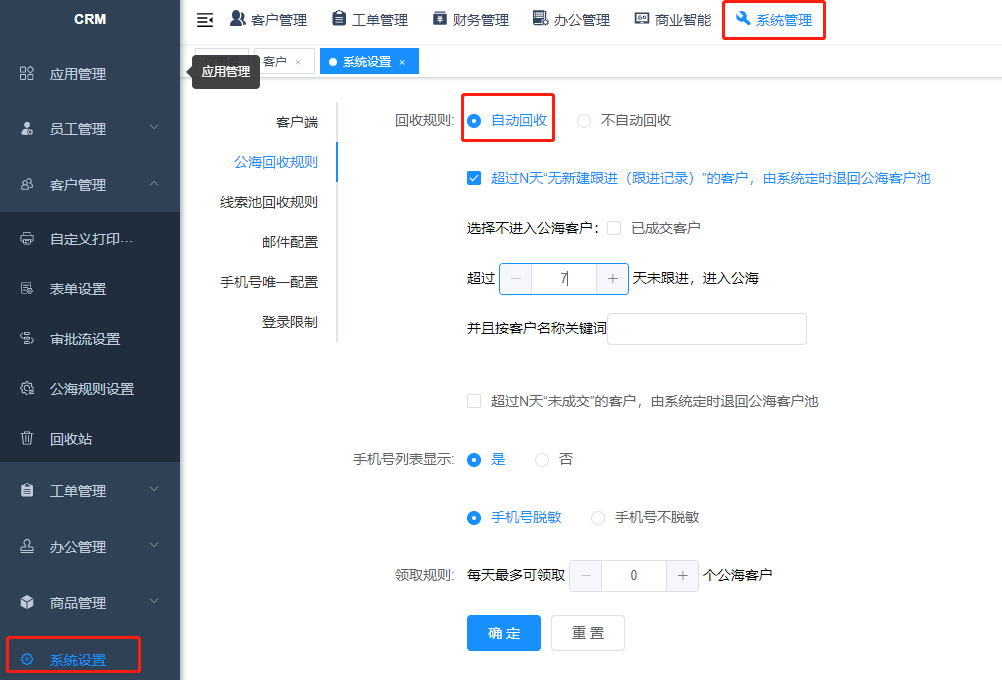Choose the 手机号不脱敏 radio button

(598, 518)
